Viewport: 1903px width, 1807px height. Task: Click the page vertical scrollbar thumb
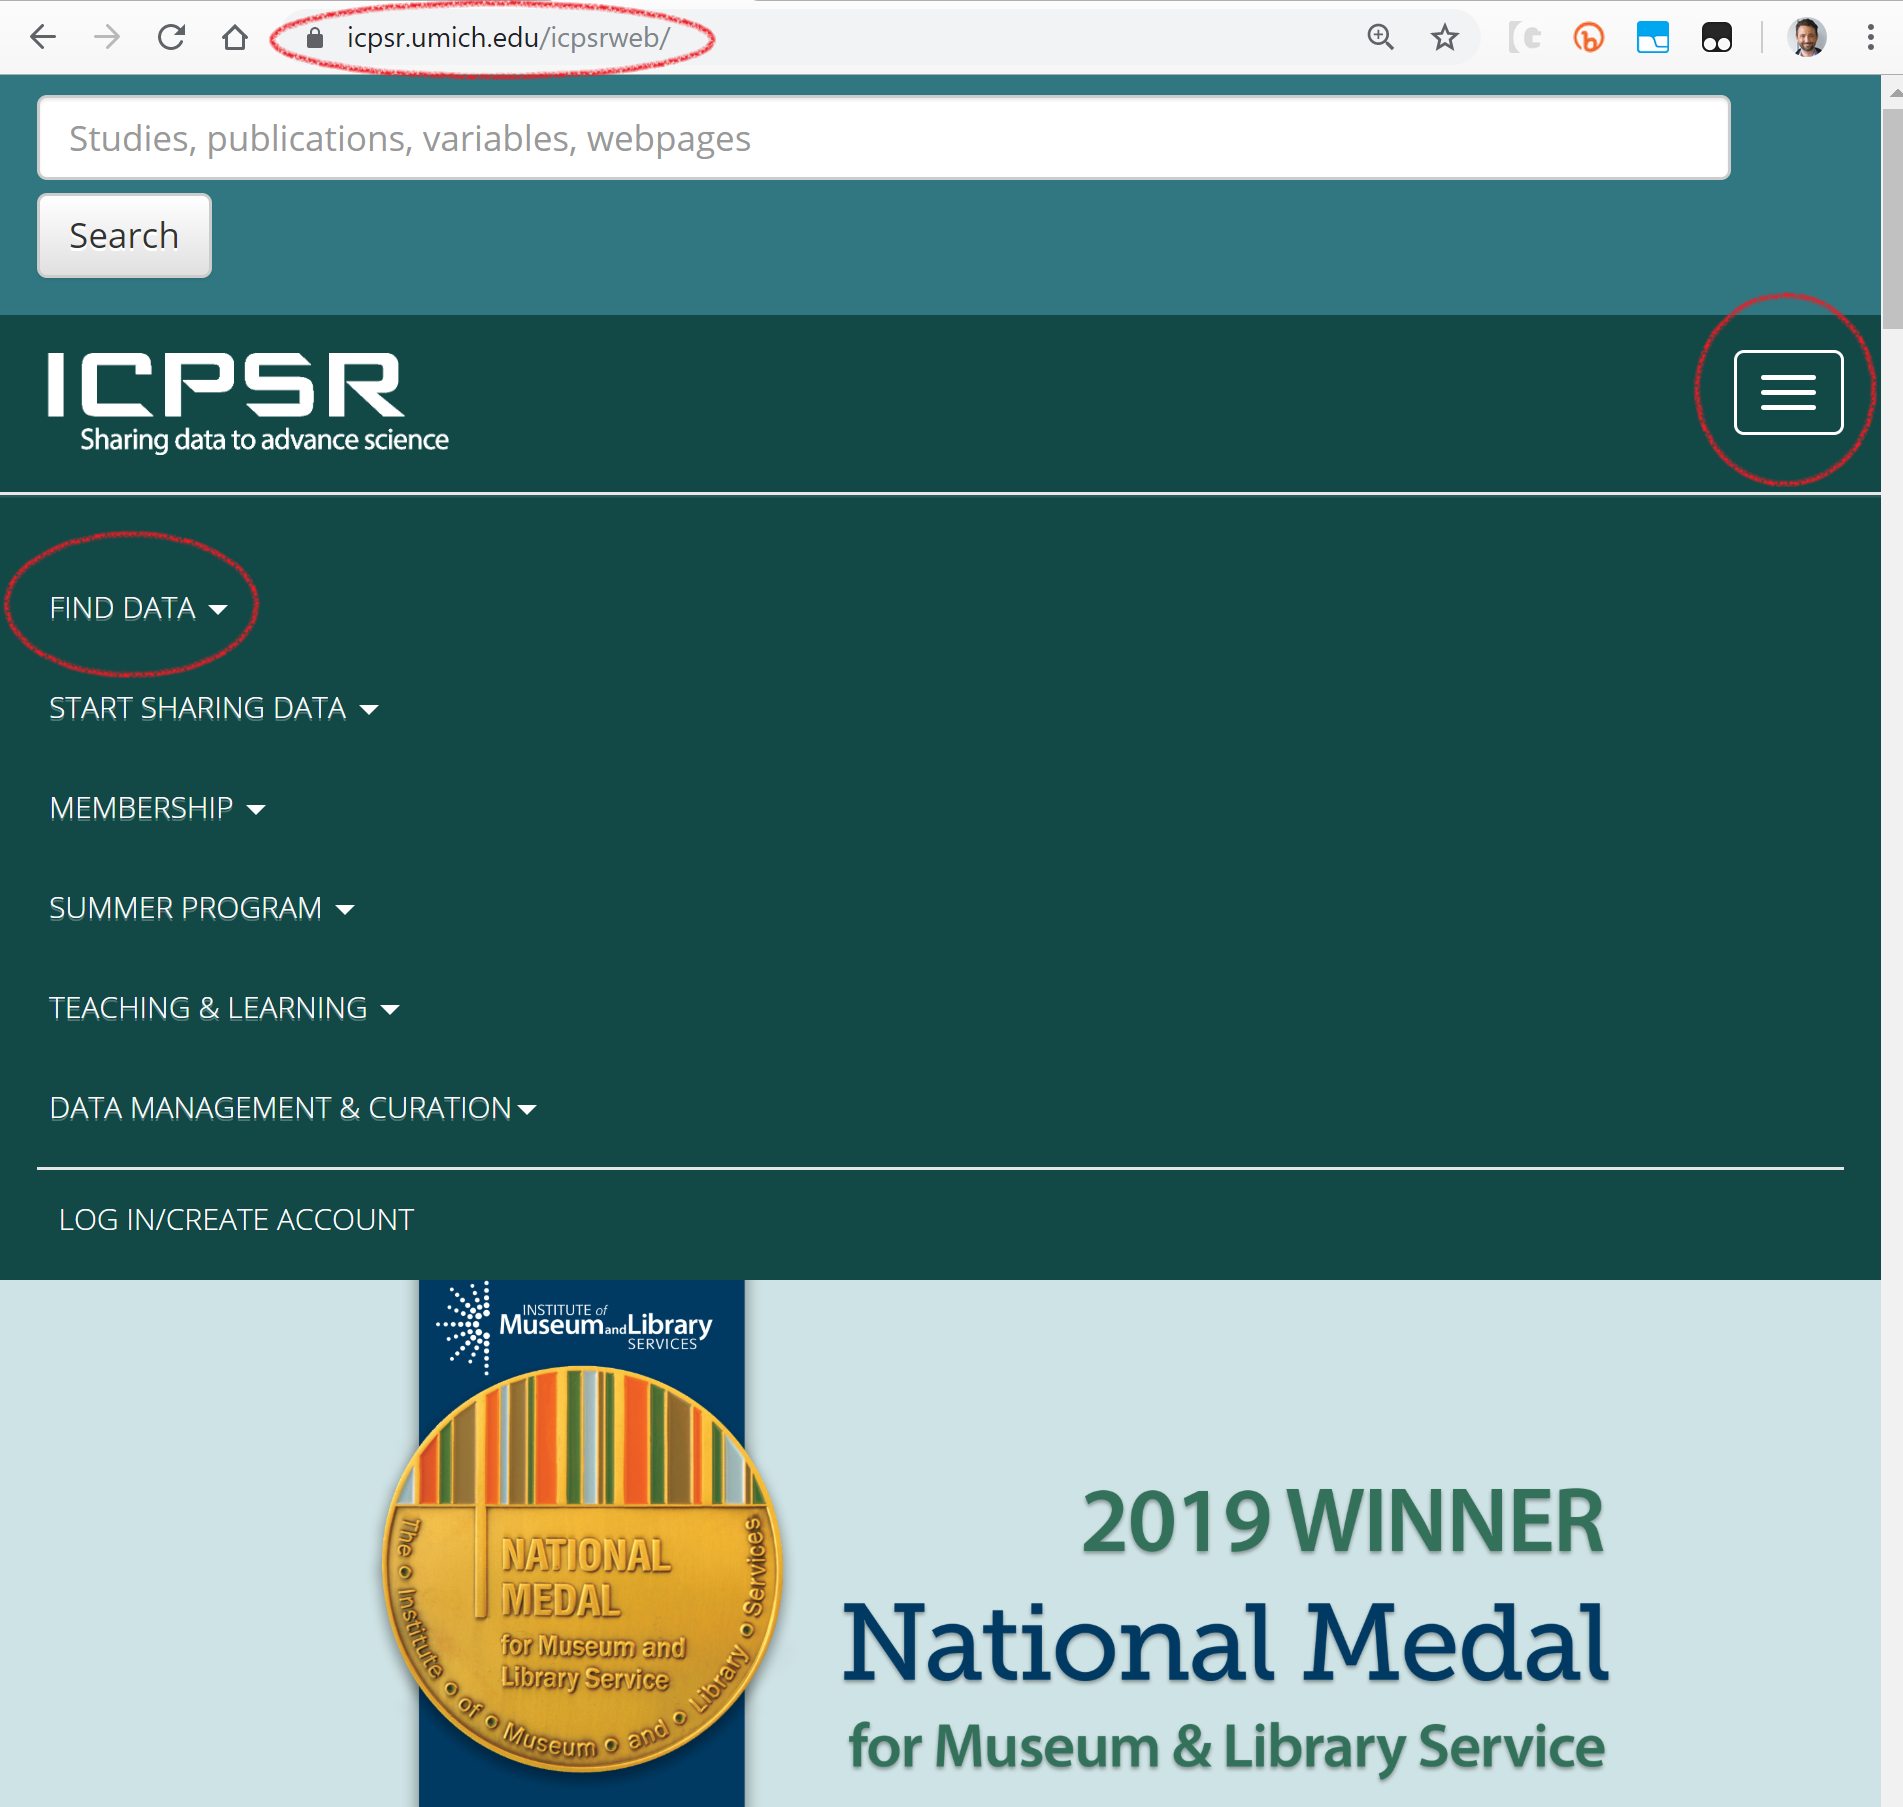(1892, 218)
